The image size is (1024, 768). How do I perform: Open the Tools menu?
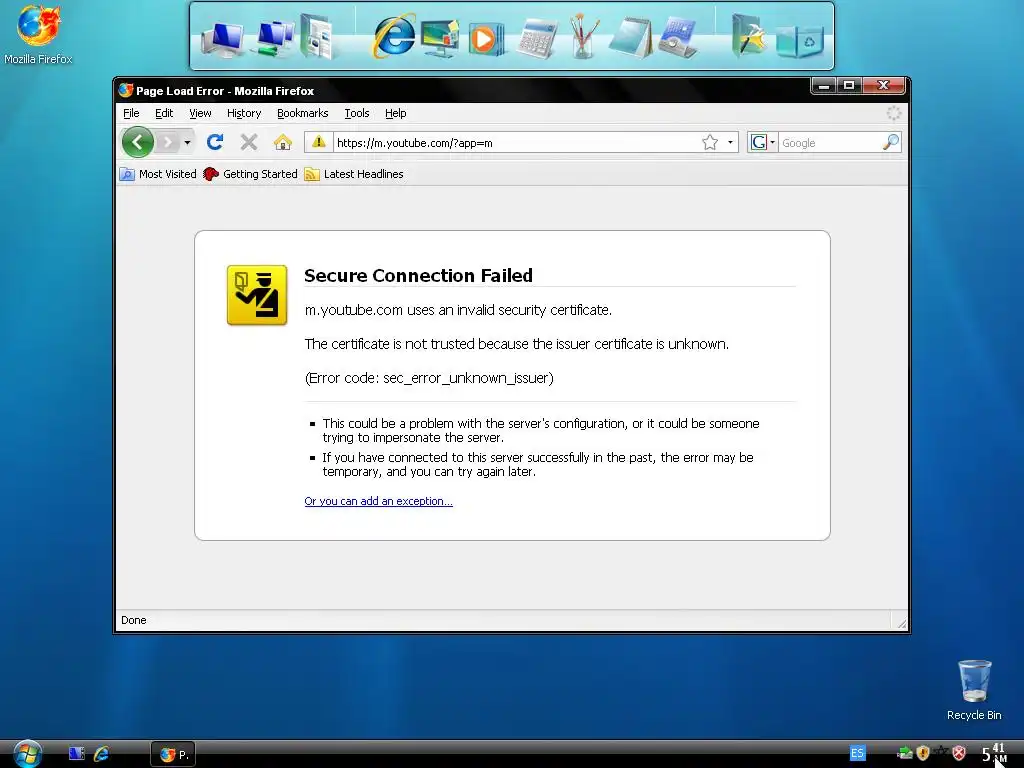click(x=357, y=113)
